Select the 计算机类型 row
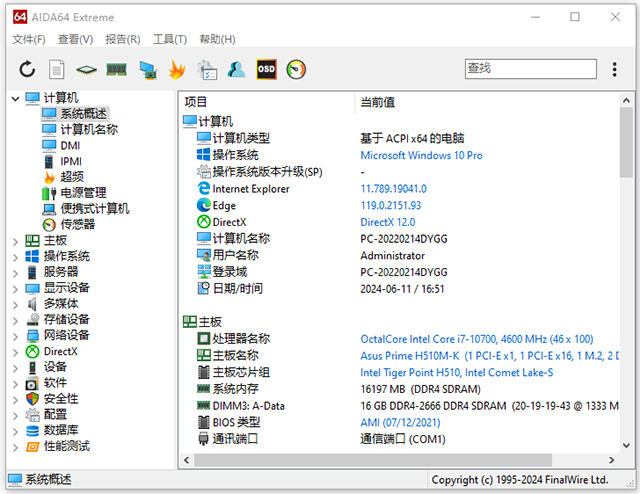 point(399,138)
